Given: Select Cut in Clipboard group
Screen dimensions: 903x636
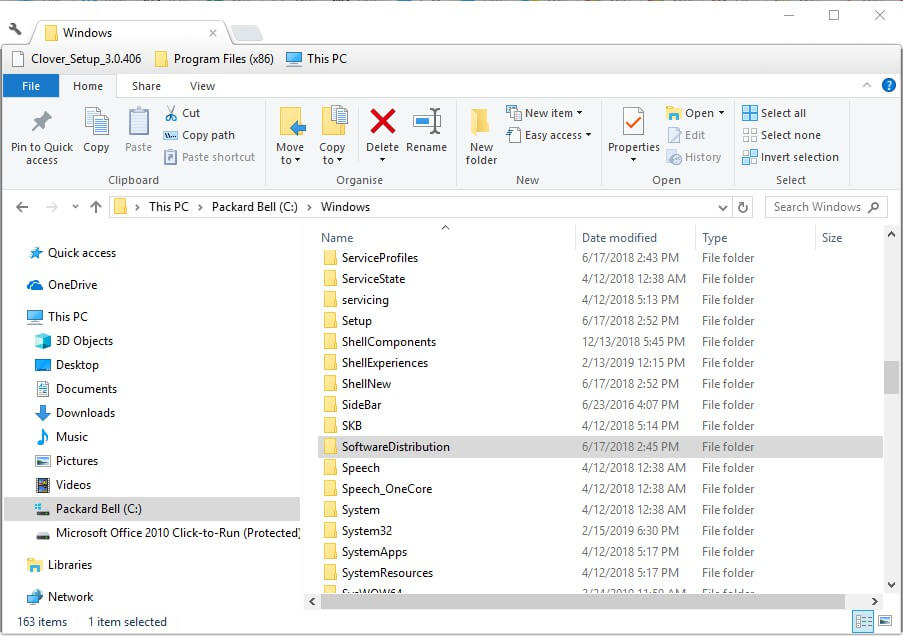Looking at the screenshot, I should pos(182,113).
